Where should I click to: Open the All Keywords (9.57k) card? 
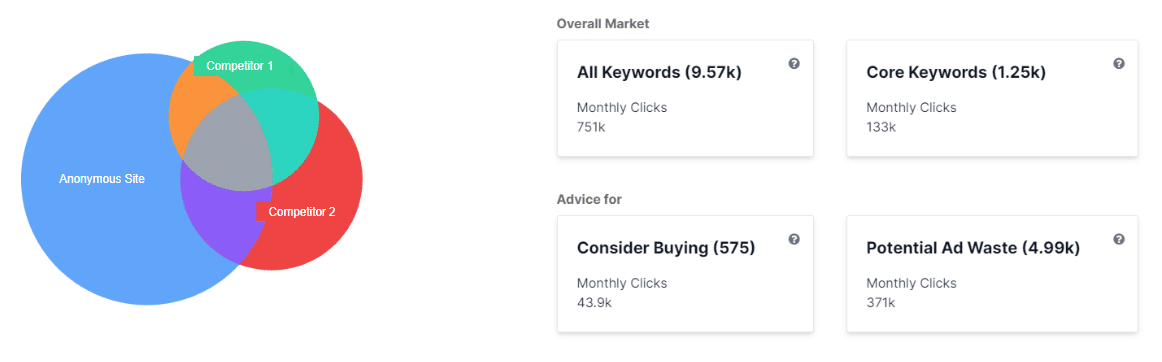(685, 98)
